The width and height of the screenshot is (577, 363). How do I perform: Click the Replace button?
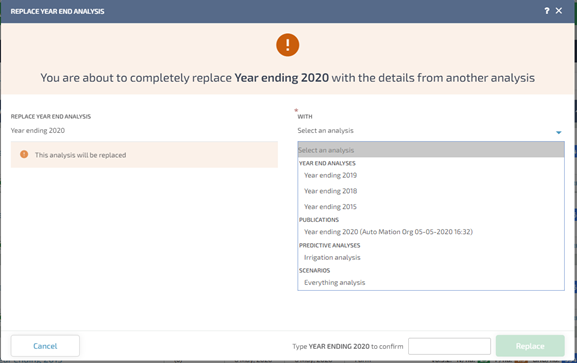pos(530,346)
